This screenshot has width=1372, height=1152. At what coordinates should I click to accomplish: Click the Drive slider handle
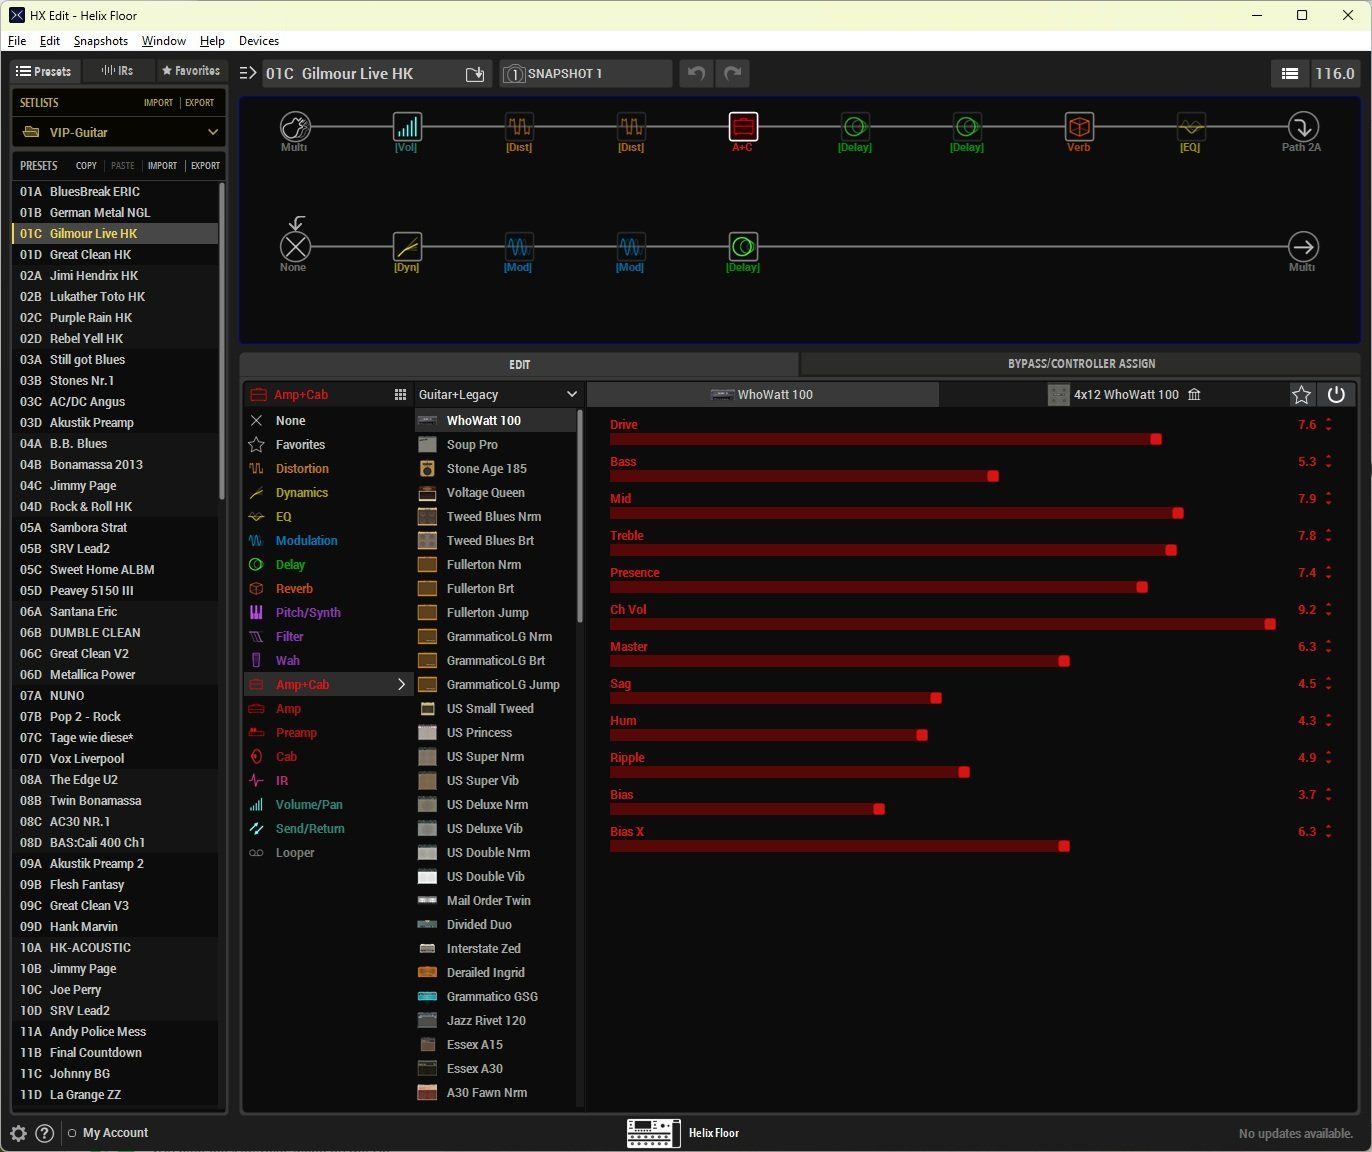tap(1156, 439)
